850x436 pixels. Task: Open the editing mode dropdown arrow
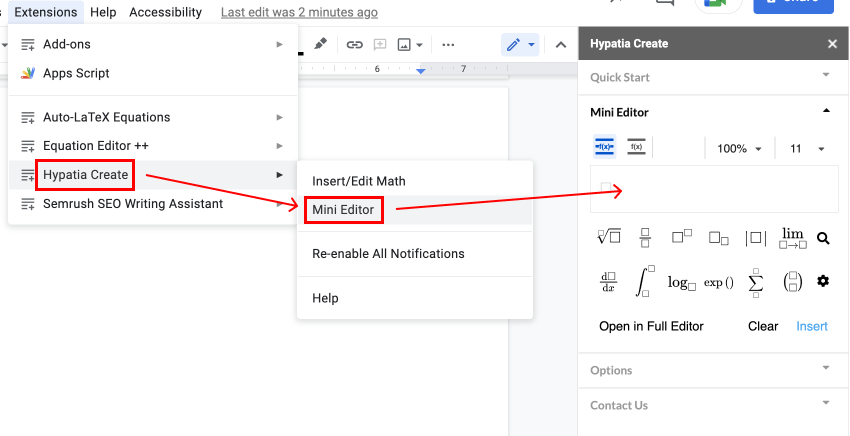coord(531,44)
